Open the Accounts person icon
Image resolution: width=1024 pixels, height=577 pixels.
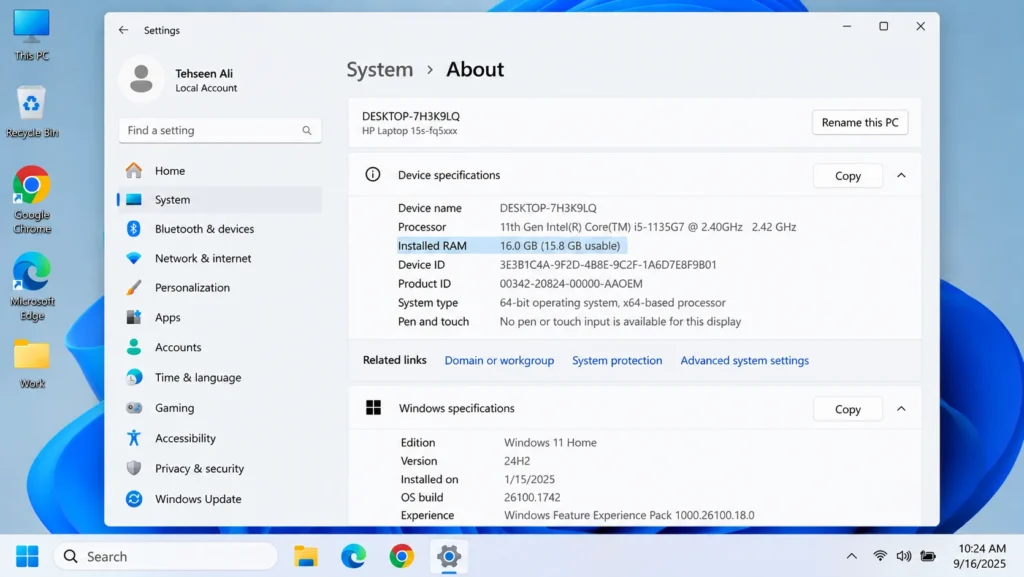(134, 347)
